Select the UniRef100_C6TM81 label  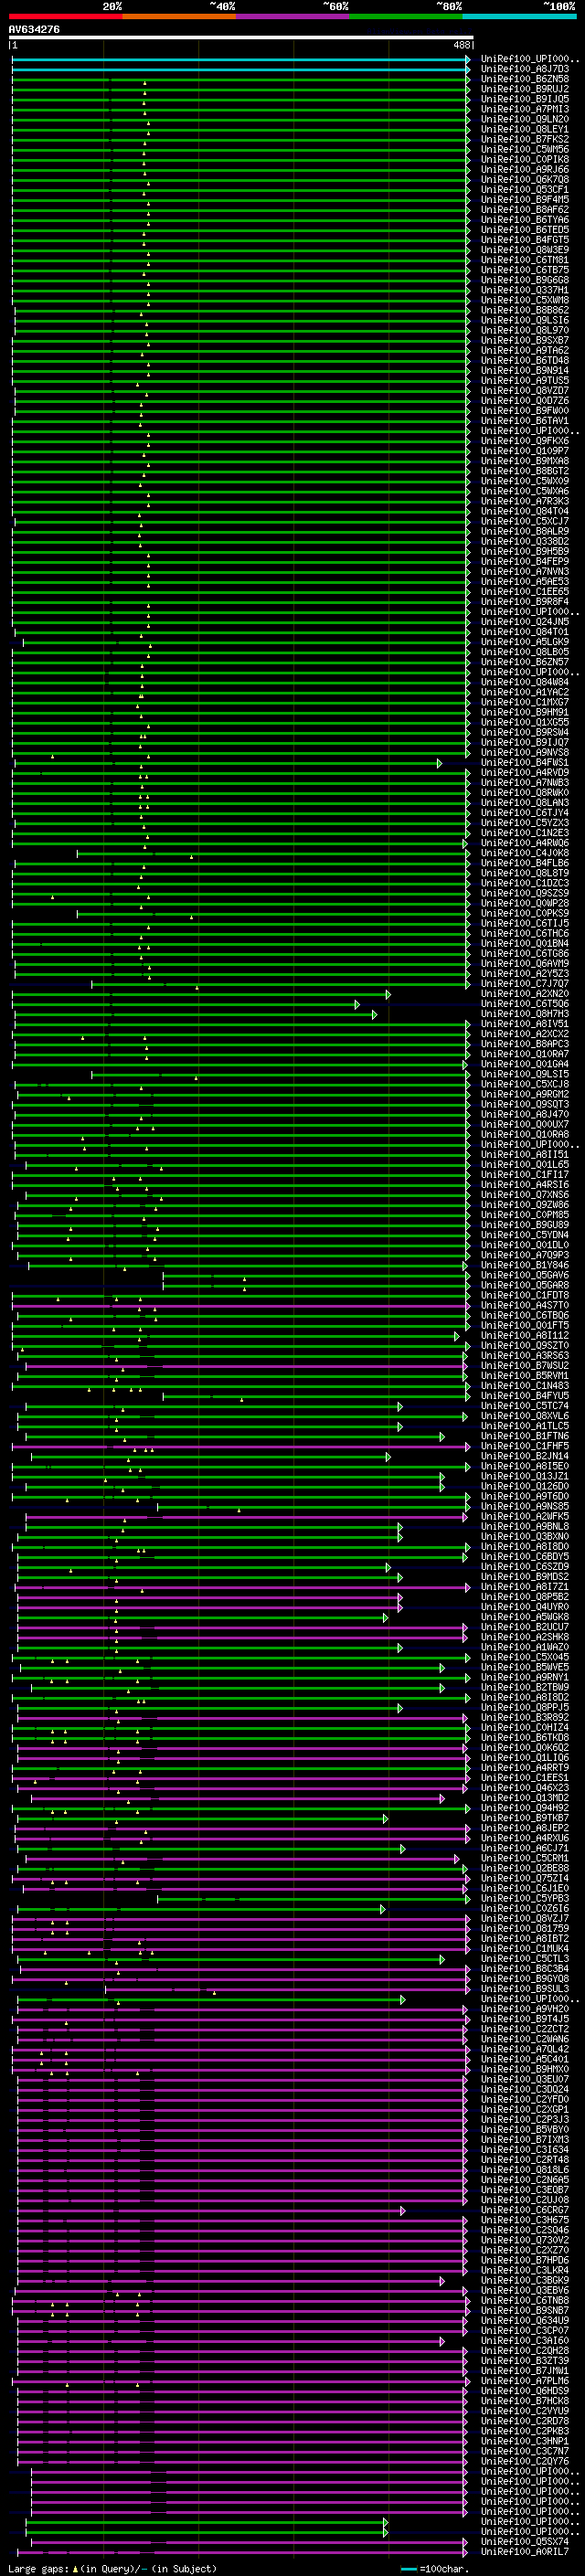pos(525,260)
